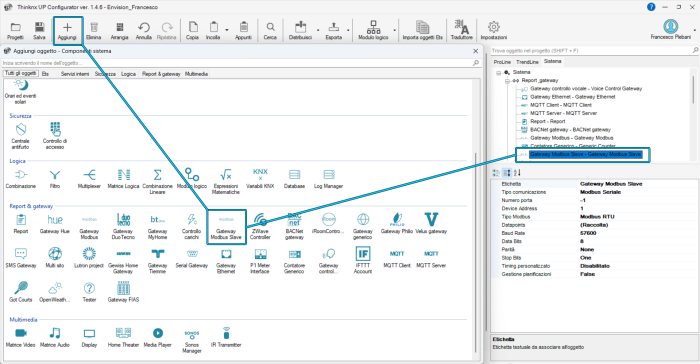Switch to the Logica tab

(128, 74)
